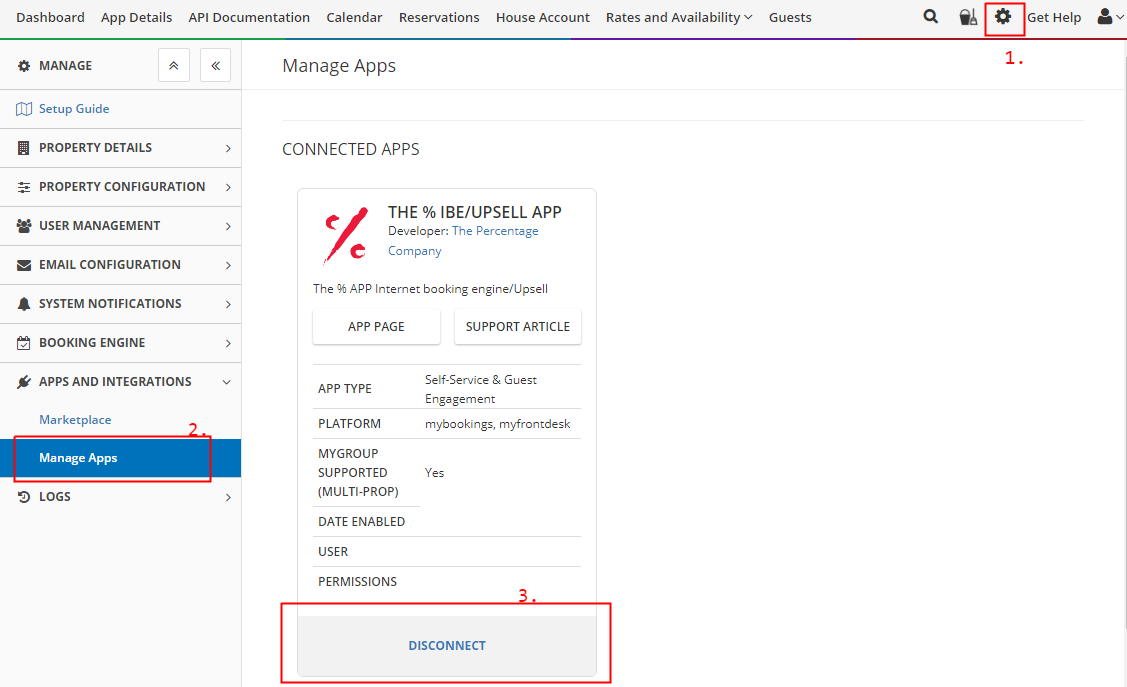Open Guests menu item

click(x=790, y=17)
